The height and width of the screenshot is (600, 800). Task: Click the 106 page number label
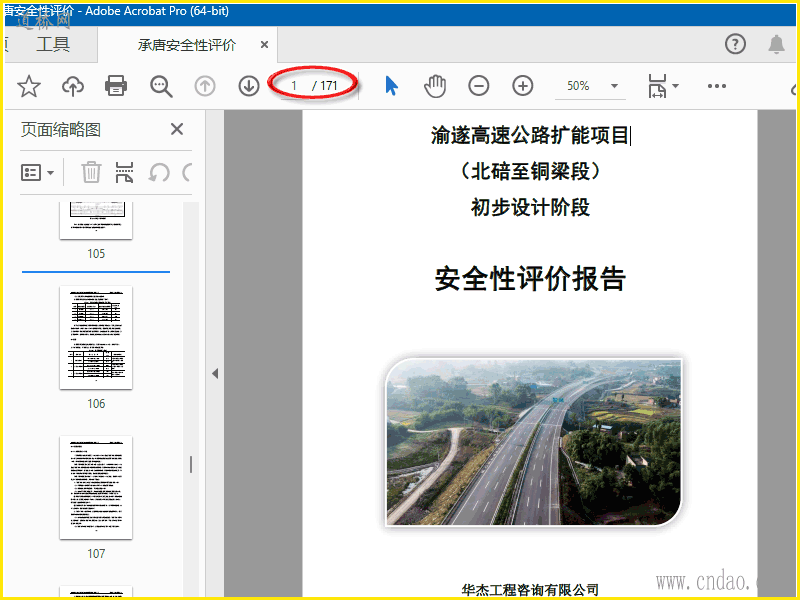click(x=96, y=404)
